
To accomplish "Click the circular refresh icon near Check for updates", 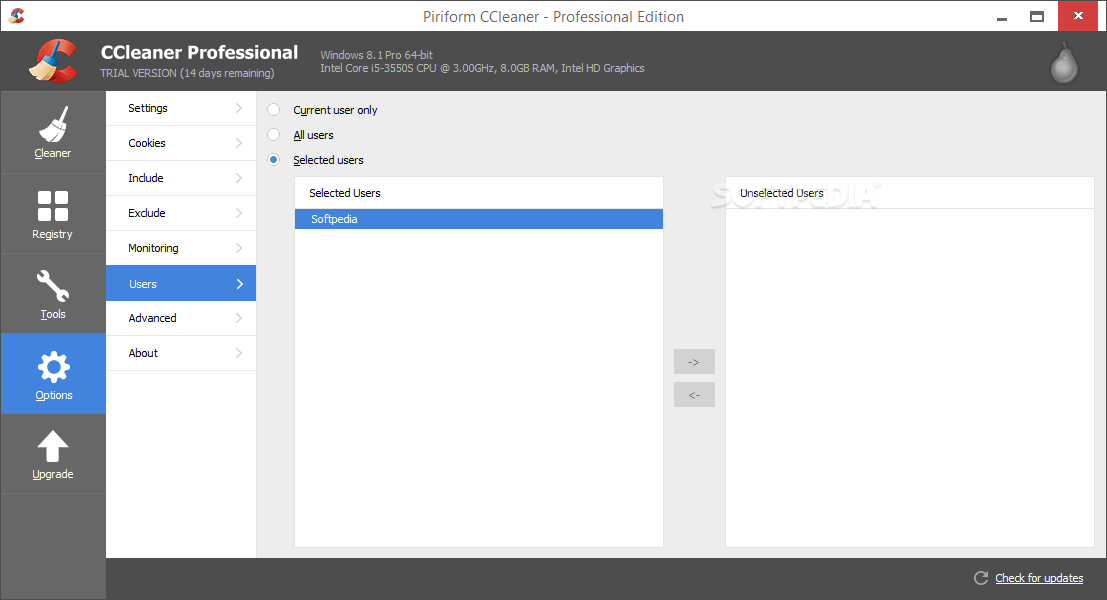I will tap(980, 577).
